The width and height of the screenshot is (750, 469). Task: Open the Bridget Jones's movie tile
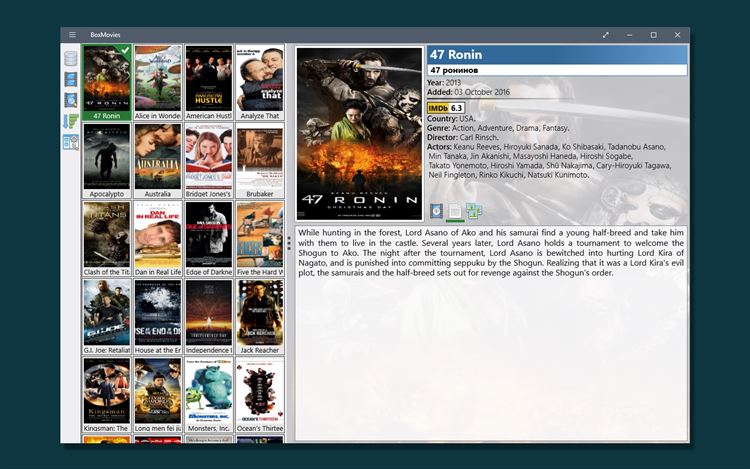click(x=209, y=161)
